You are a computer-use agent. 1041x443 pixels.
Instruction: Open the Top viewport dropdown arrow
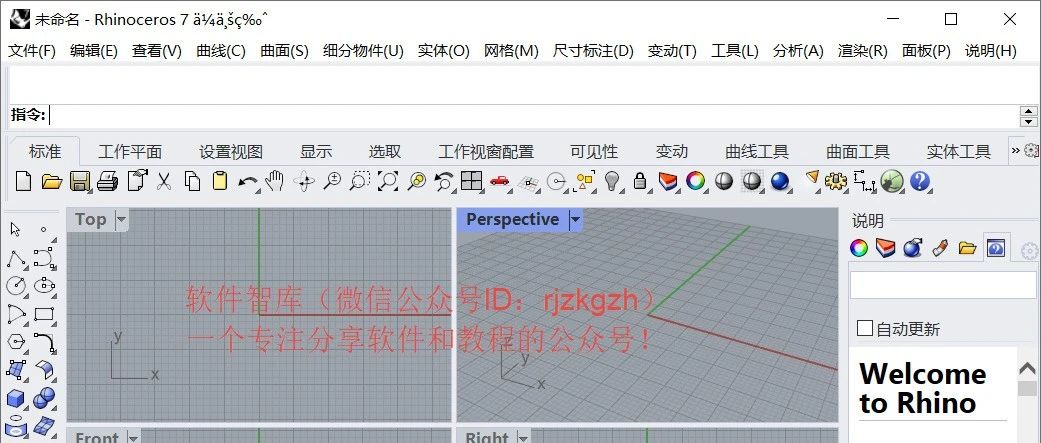121,219
